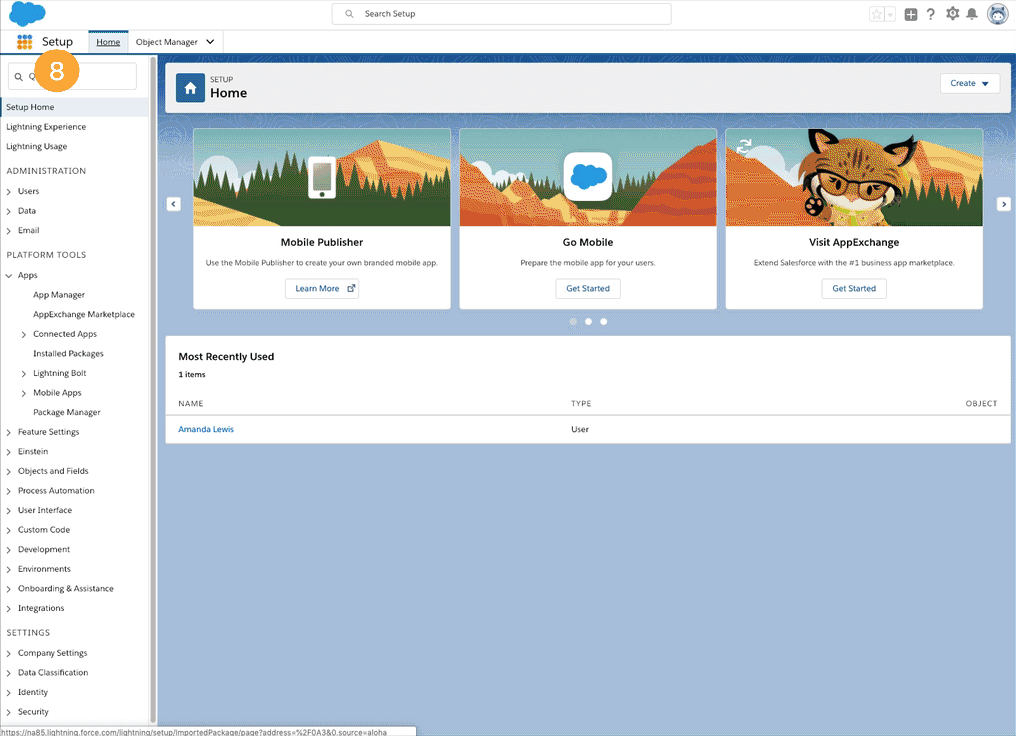Open the user profile avatar

click(997, 14)
